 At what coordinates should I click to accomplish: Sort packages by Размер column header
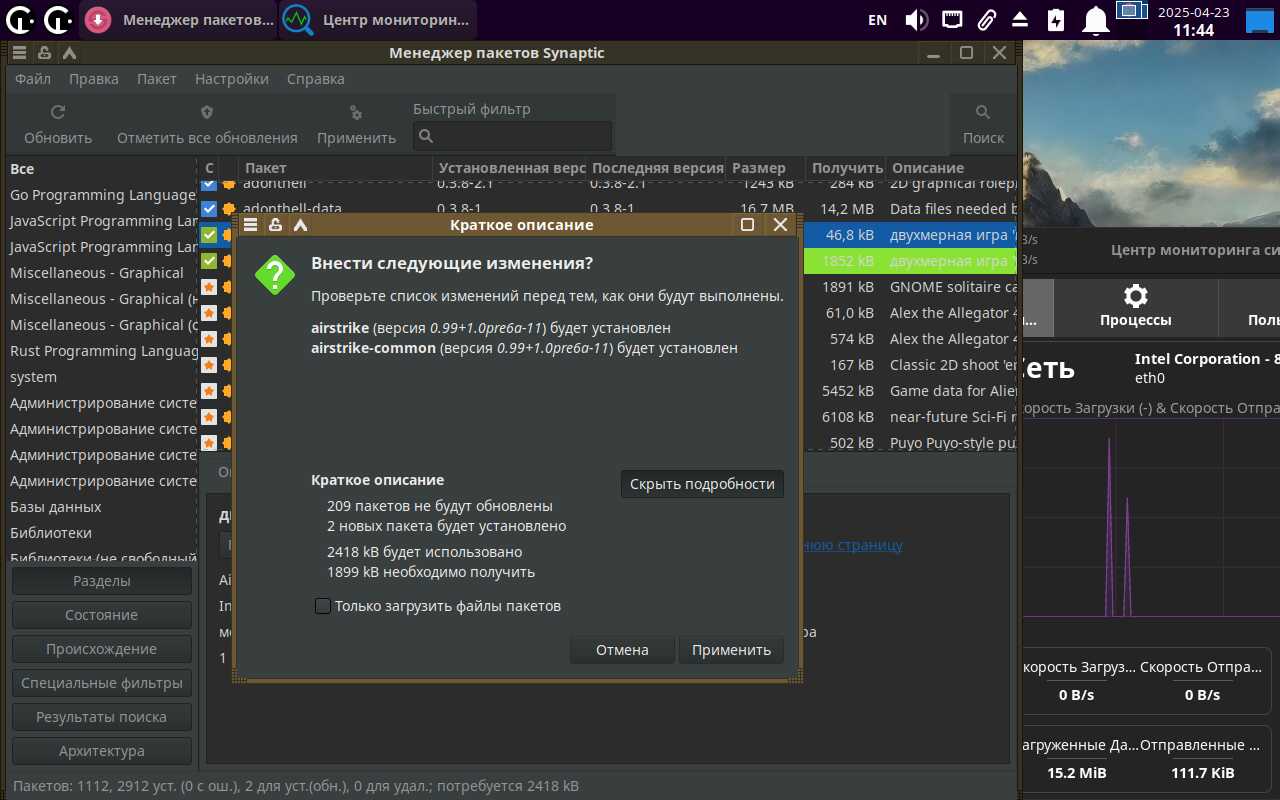[759, 168]
